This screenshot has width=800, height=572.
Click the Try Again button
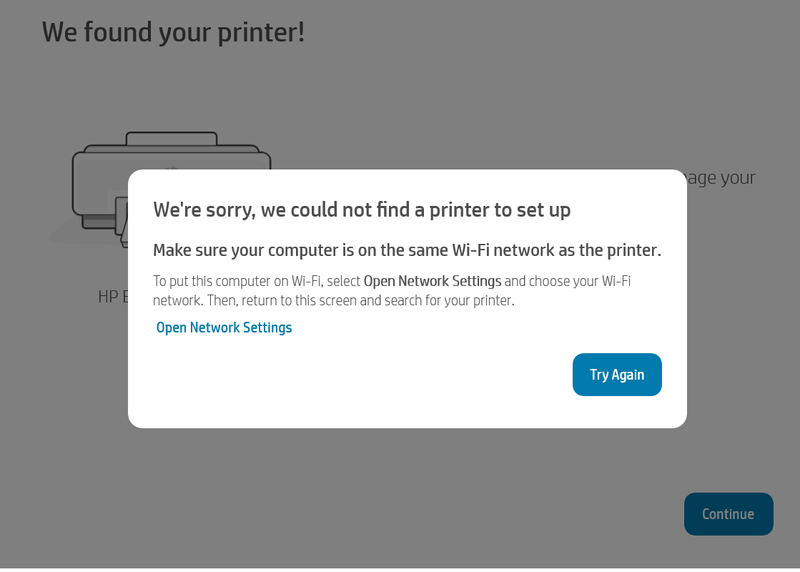point(617,375)
